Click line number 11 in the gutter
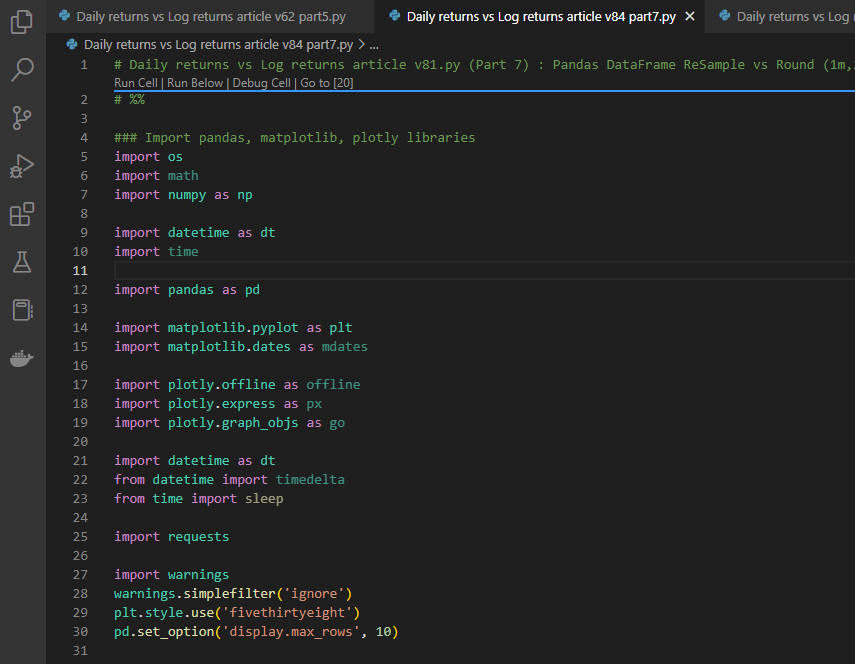This screenshot has width=855, height=664. (x=80, y=270)
